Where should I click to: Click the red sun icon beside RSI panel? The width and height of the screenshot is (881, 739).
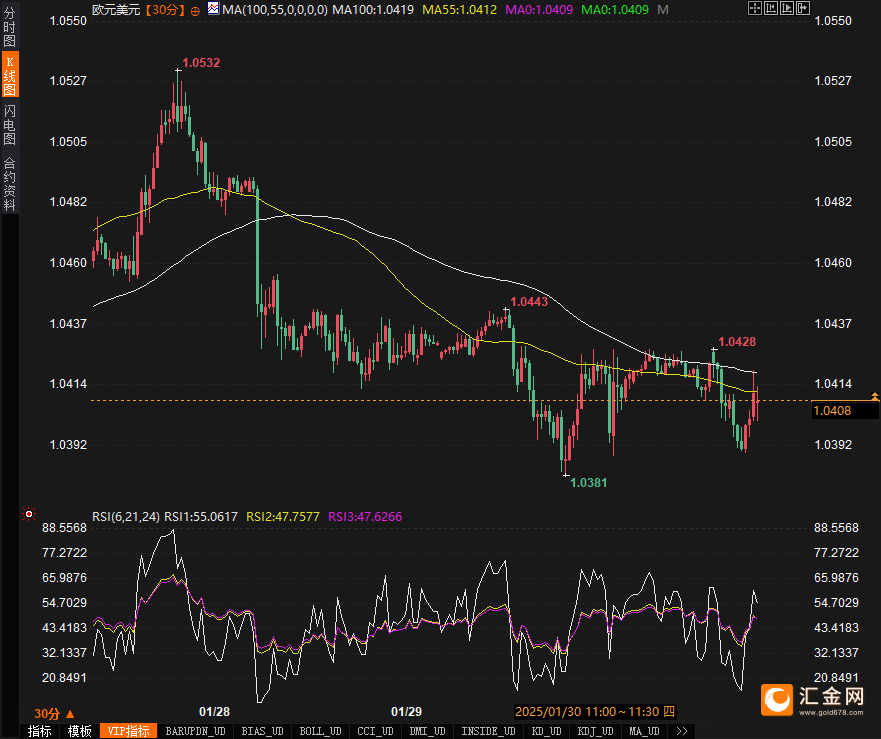(x=29, y=514)
